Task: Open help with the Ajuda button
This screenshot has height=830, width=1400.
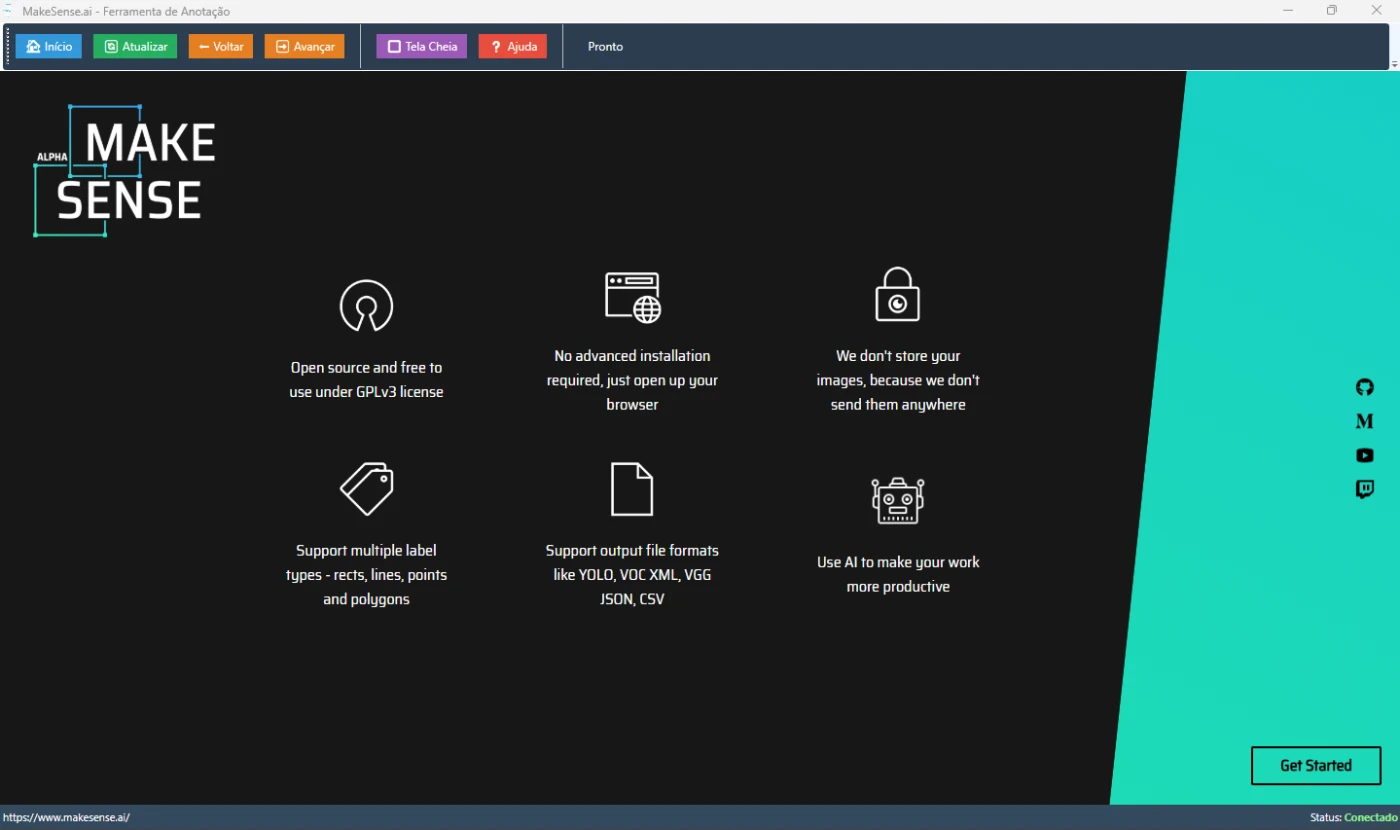Action: (513, 47)
